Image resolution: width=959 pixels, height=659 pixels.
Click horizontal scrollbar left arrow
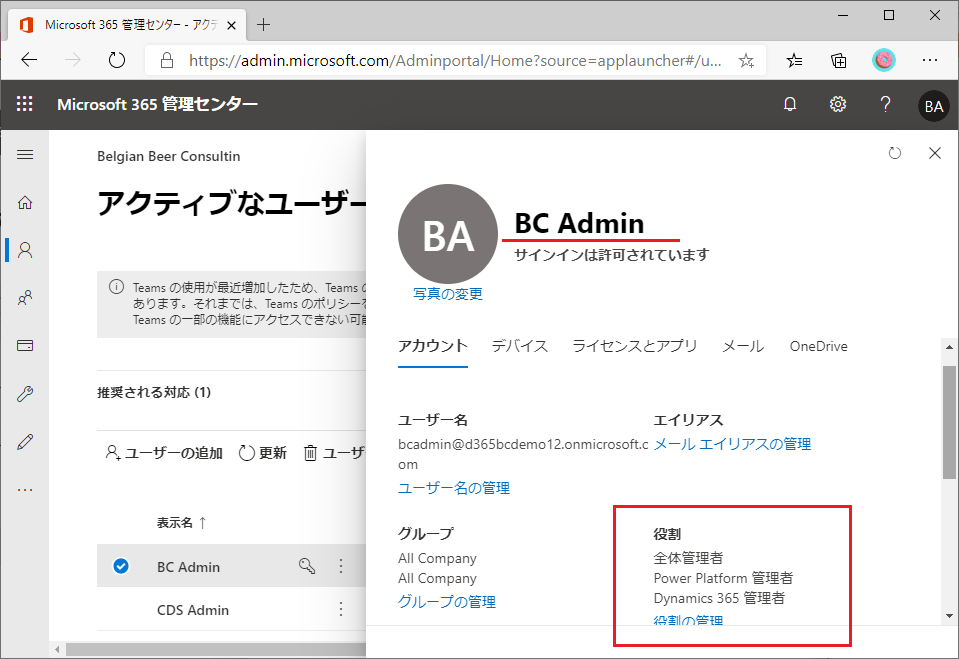[57, 649]
